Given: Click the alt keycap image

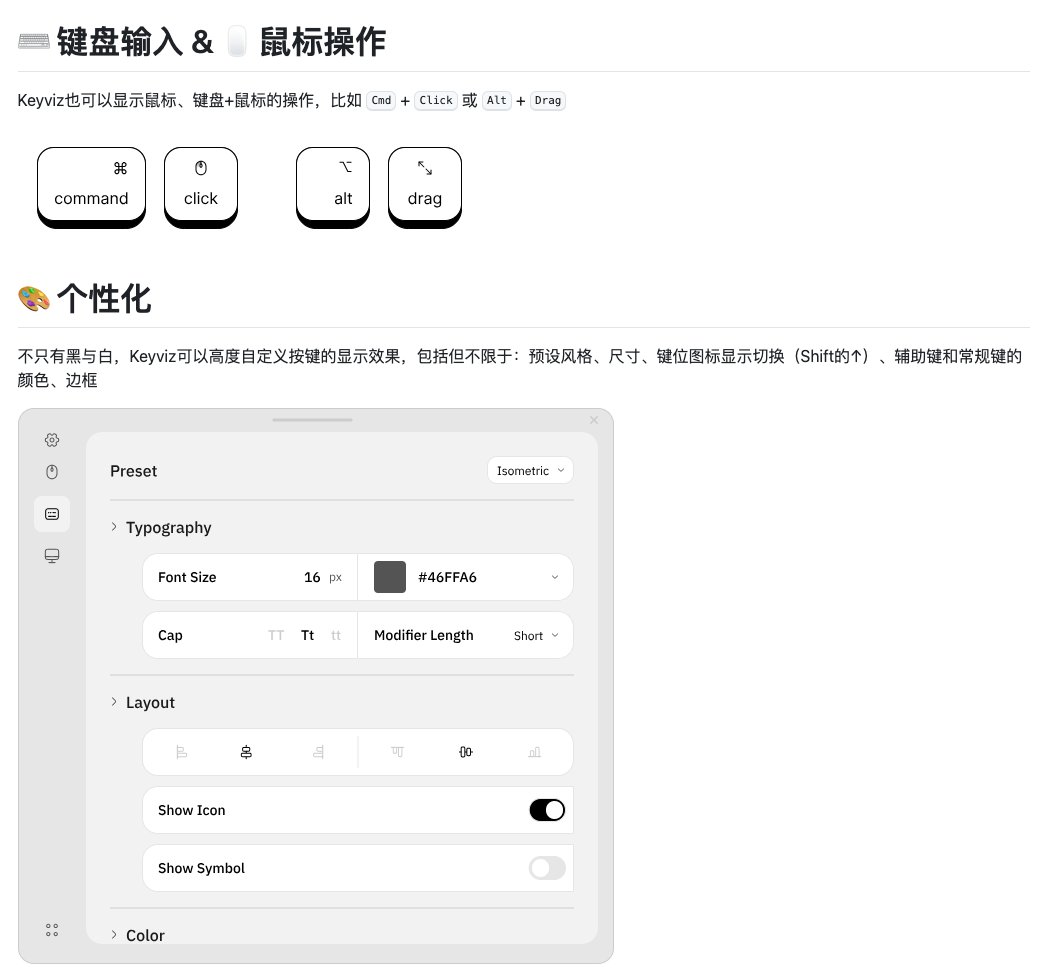Looking at the screenshot, I should (333, 188).
